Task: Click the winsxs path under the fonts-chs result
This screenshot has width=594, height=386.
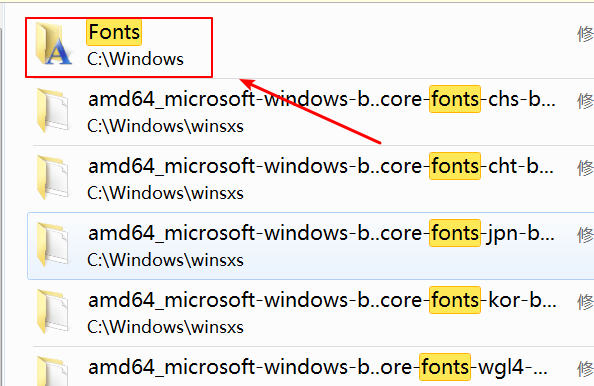Action: tap(165, 126)
